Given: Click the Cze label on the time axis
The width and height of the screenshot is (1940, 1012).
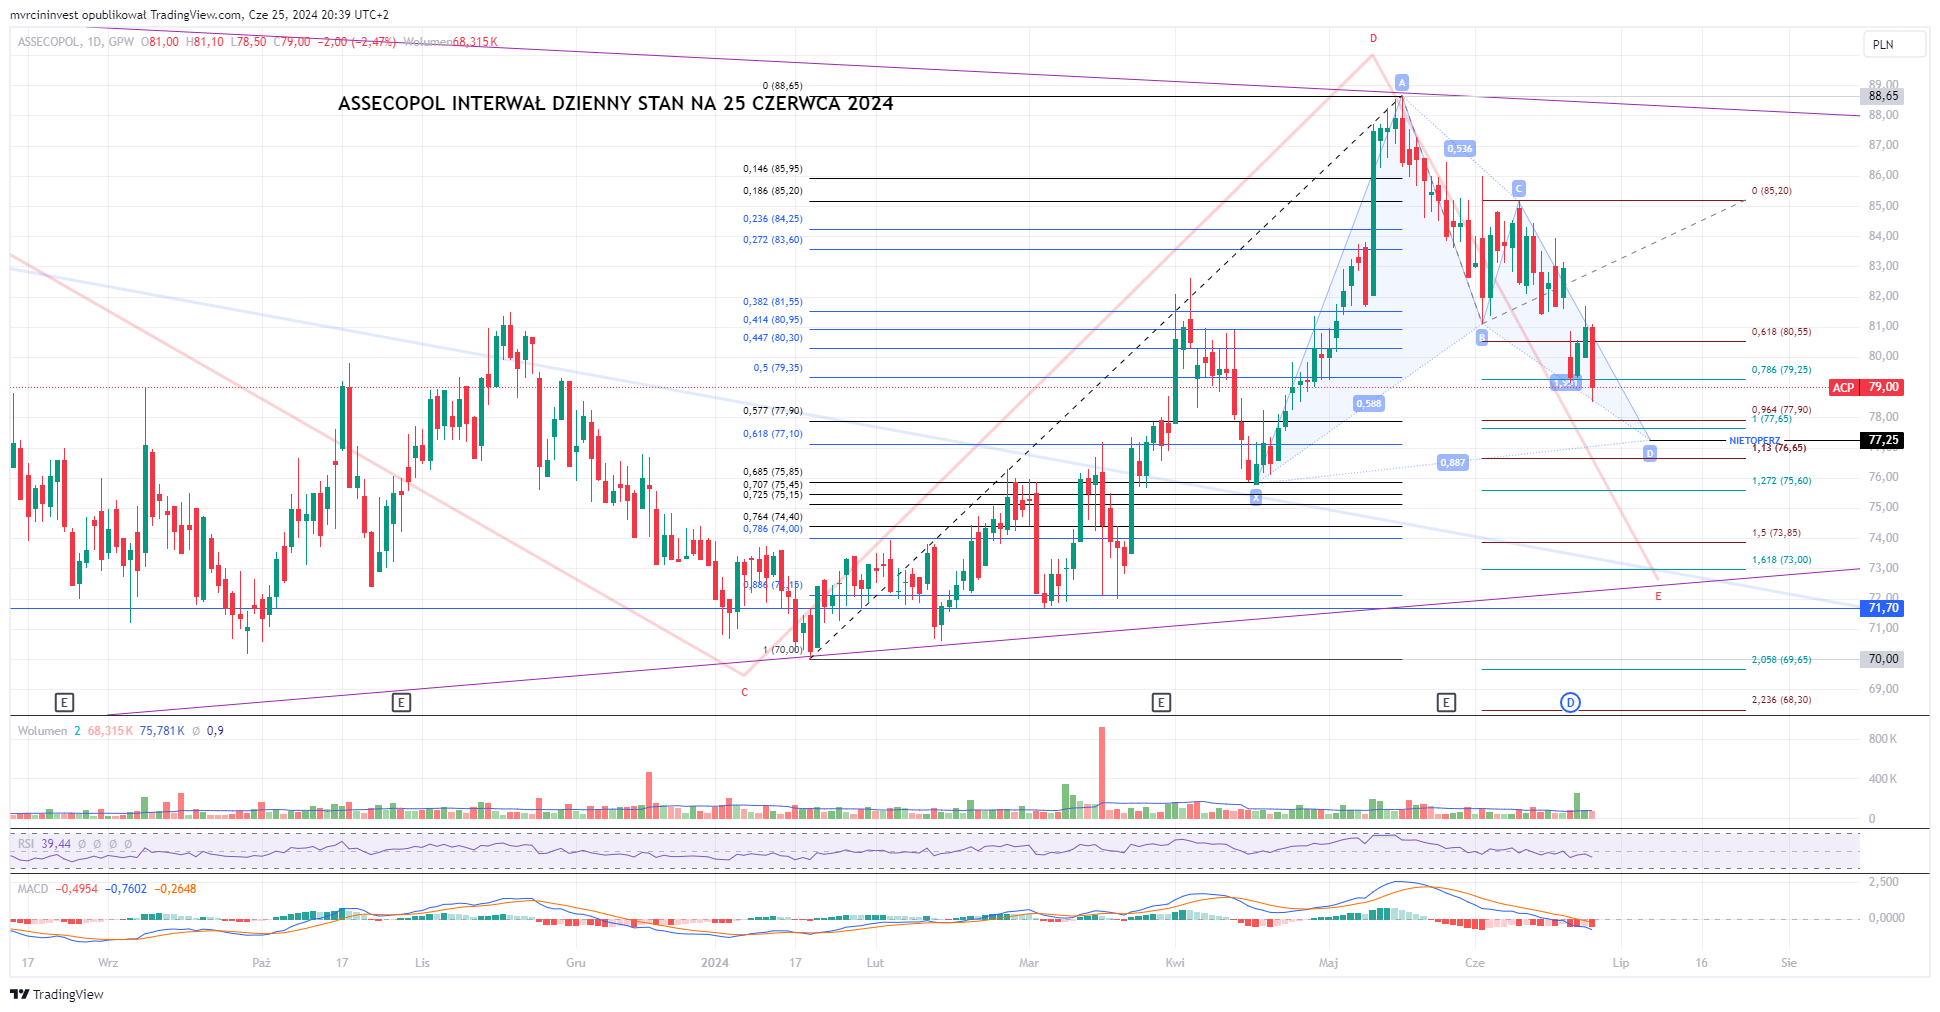Looking at the screenshot, I should [x=1474, y=963].
